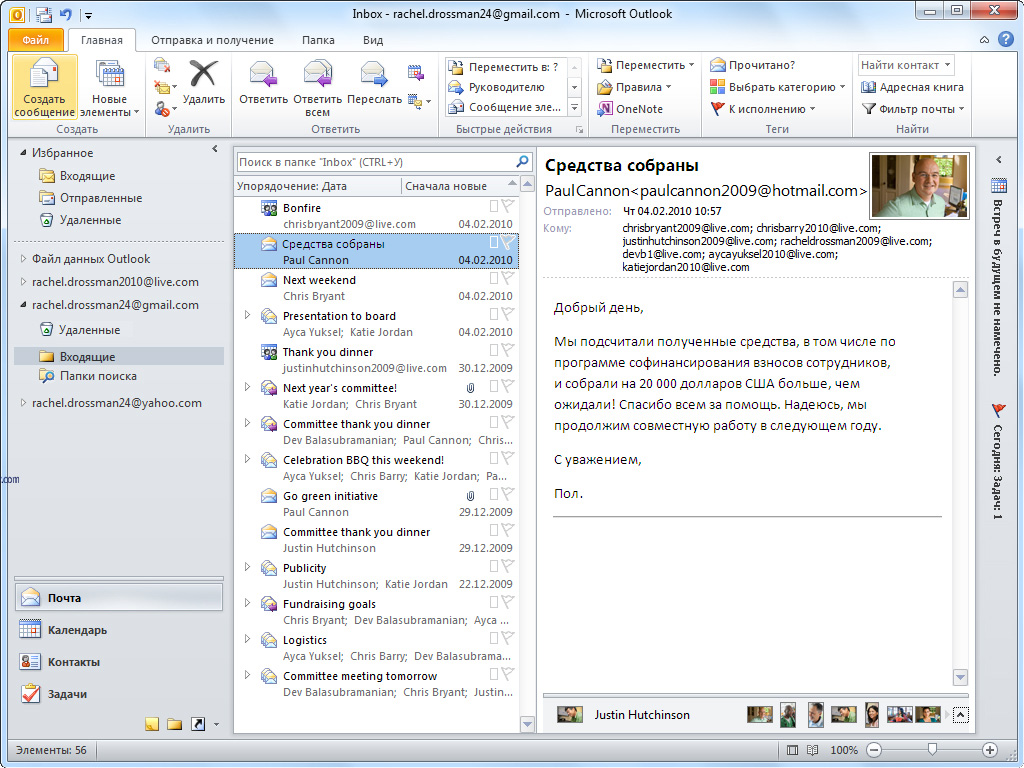1024x768 pixels.
Task: Expand the Presentation to board conversation
Action: point(247,315)
